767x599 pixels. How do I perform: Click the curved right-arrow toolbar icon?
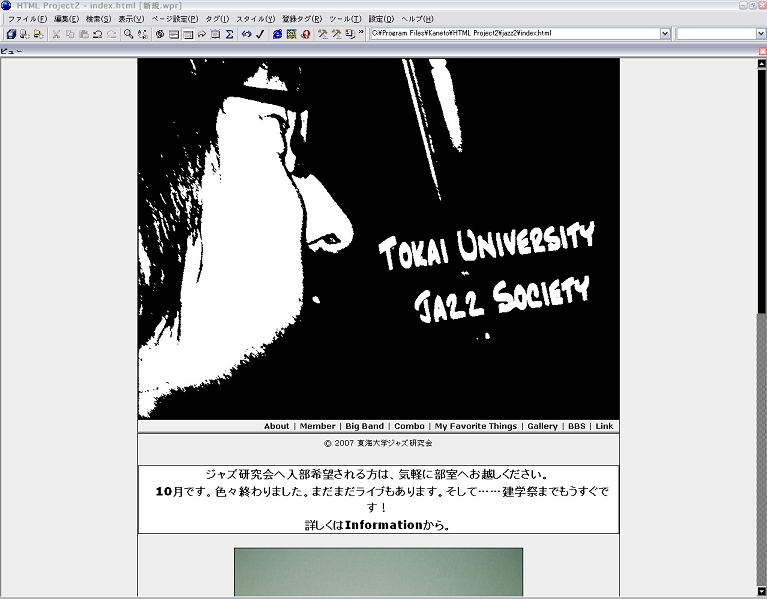click(202, 34)
